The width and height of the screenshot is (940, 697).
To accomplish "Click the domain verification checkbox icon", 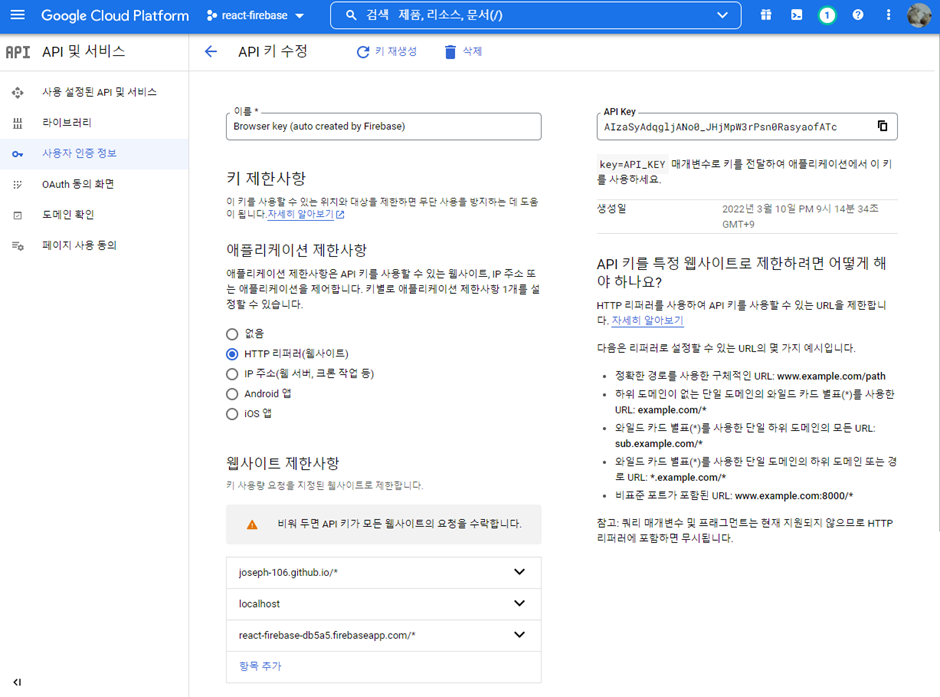I will click(17, 215).
